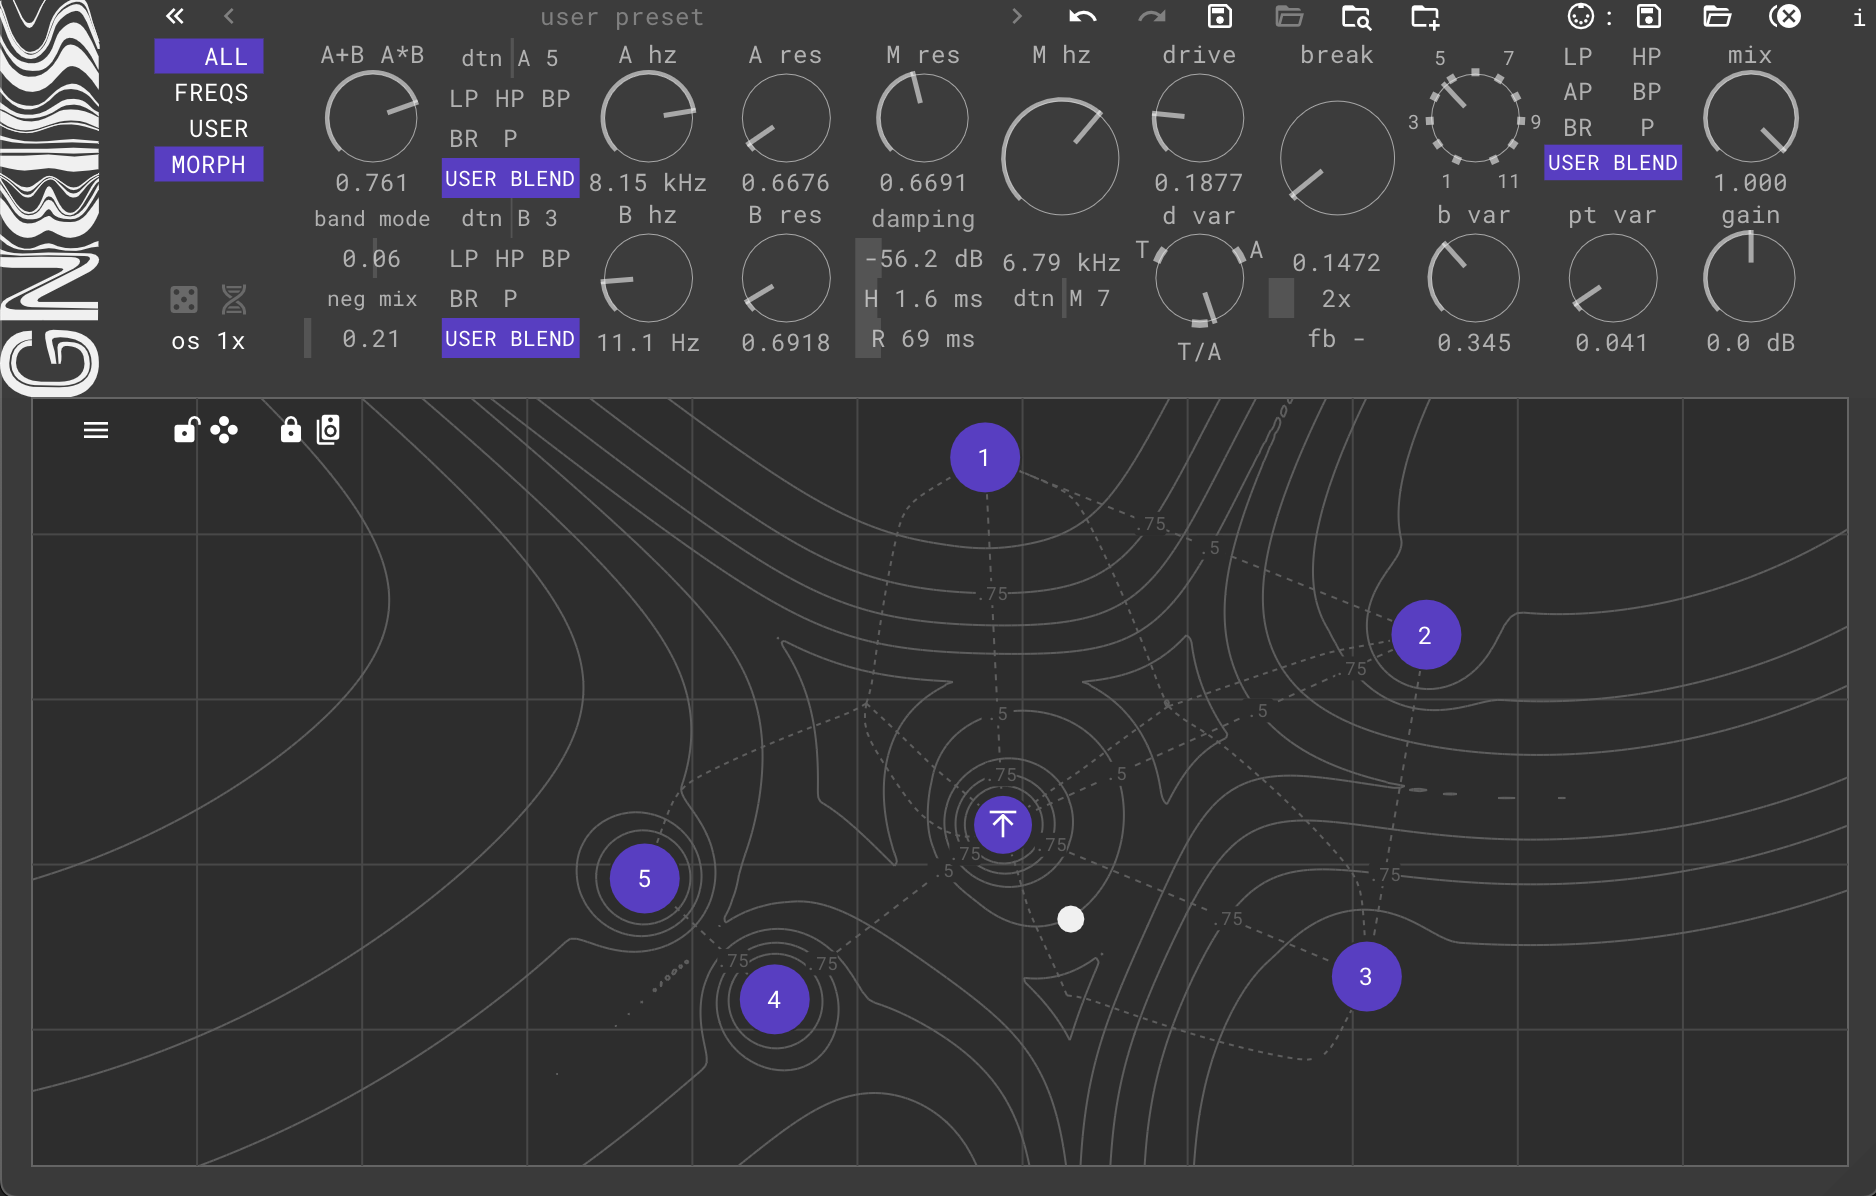Adjust the drive knob

tap(1198, 118)
